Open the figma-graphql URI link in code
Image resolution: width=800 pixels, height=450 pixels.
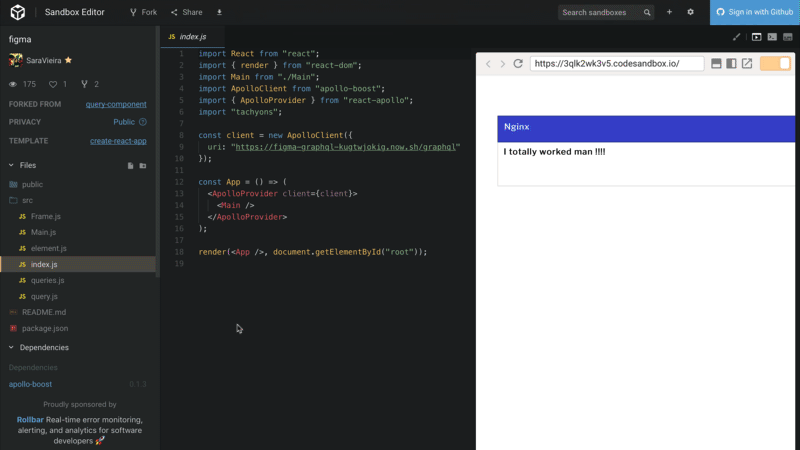345,147
